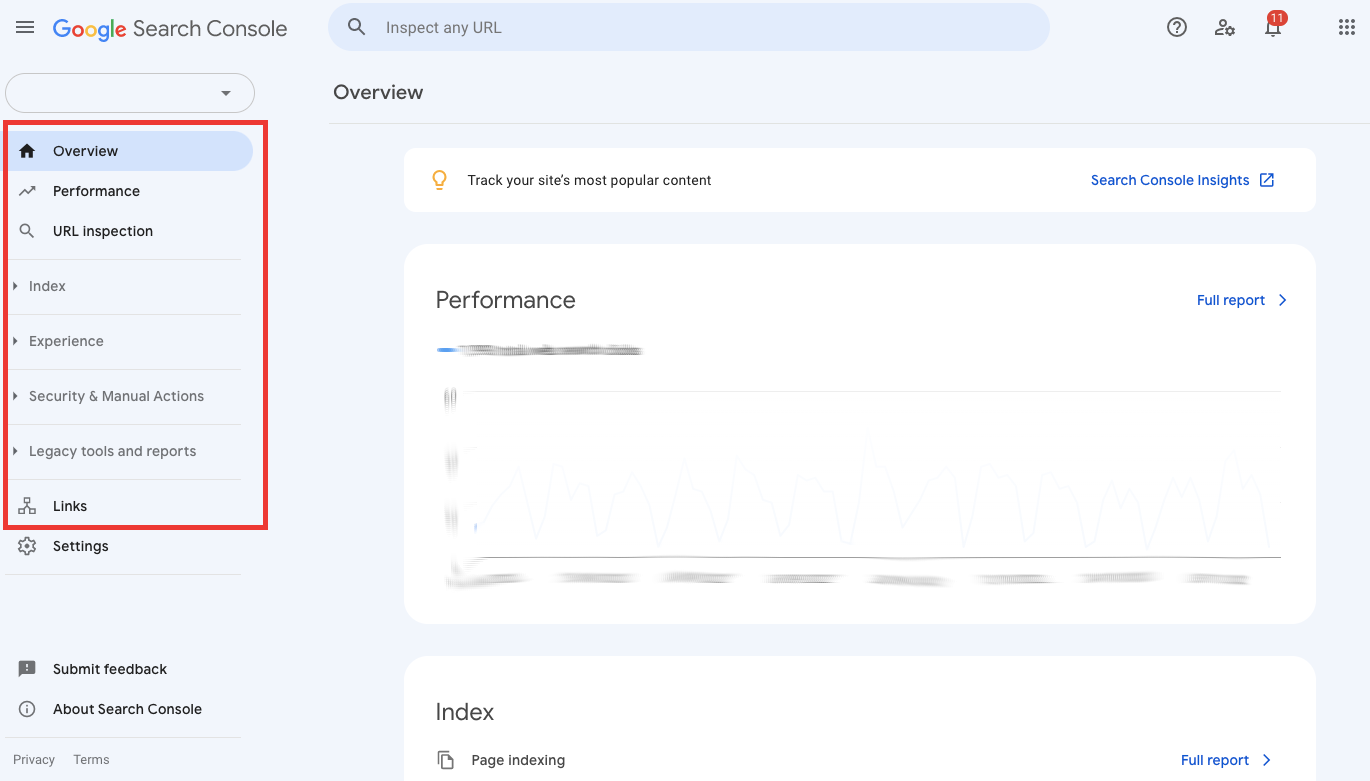
Task: Click the Help question mark icon
Action: (1177, 28)
